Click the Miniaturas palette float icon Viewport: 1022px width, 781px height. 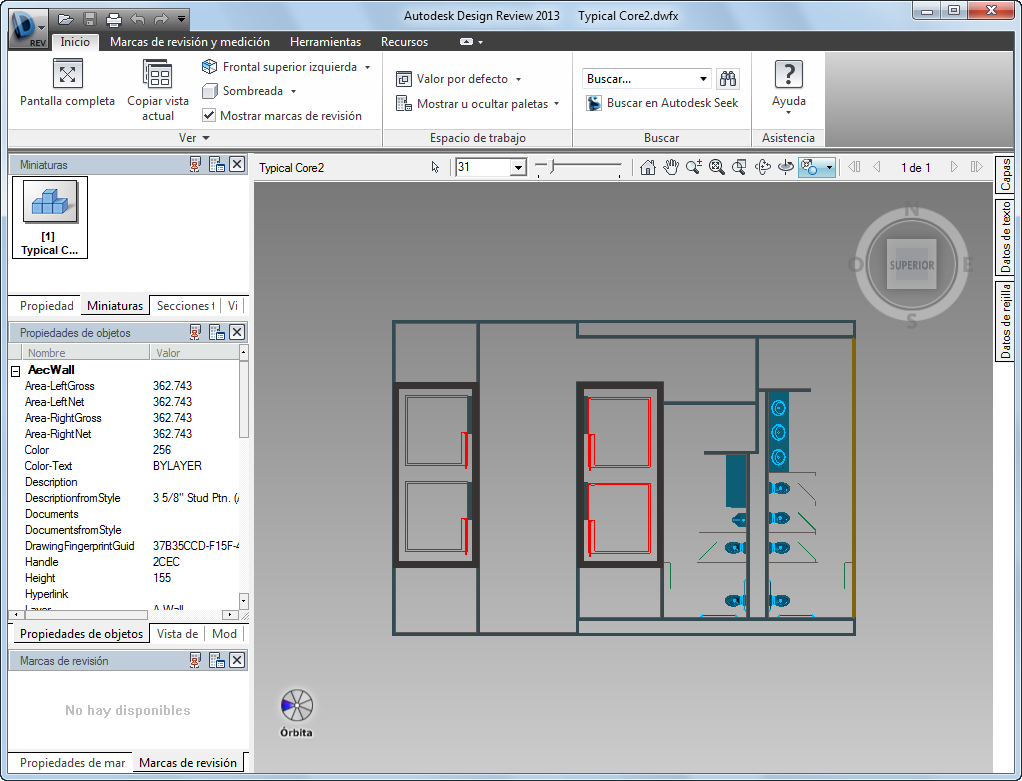[x=216, y=165]
